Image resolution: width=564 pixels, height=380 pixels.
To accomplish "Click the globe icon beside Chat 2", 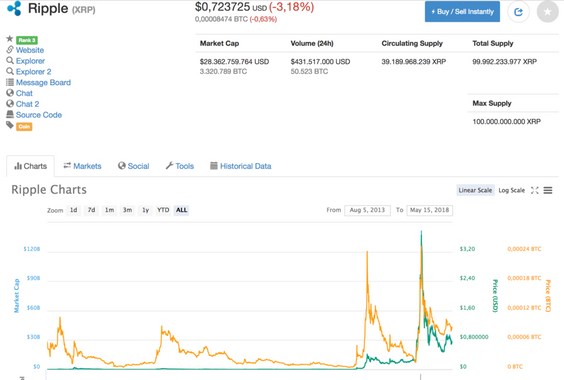I will (10, 103).
